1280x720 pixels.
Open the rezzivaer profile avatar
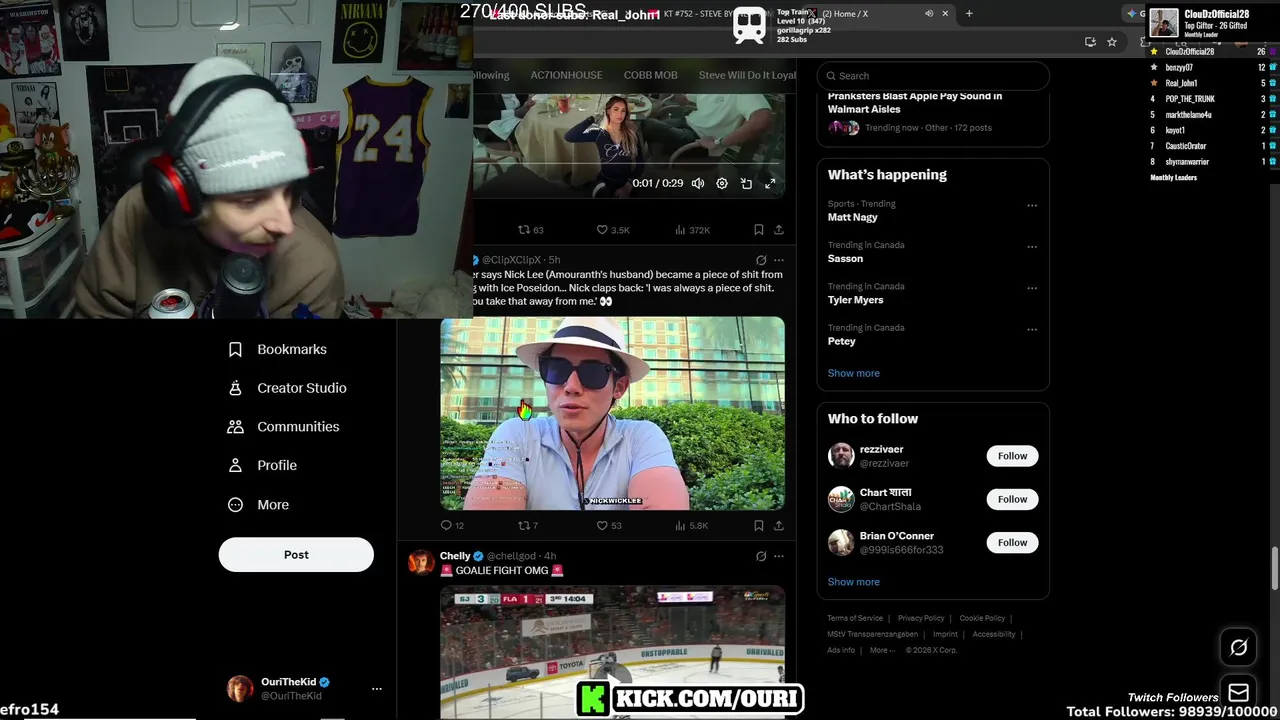841,456
